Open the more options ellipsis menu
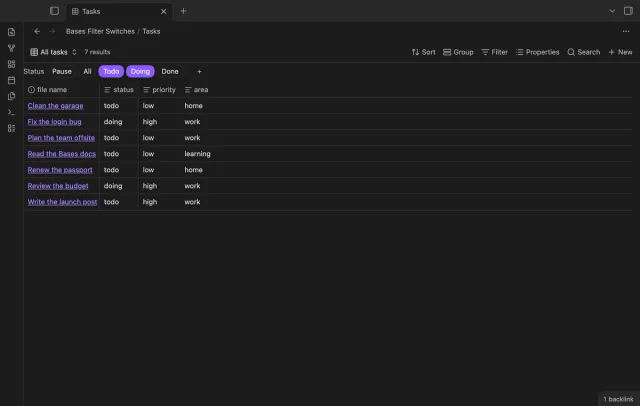The height and width of the screenshot is (406, 640). 626,31
